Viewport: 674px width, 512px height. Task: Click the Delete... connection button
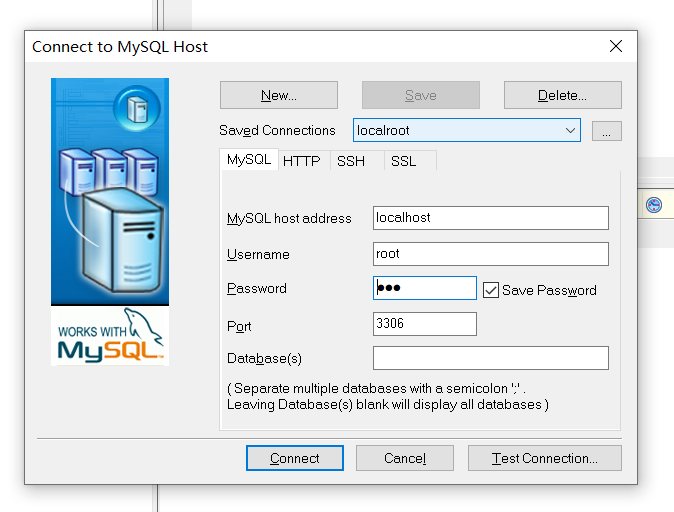point(562,95)
